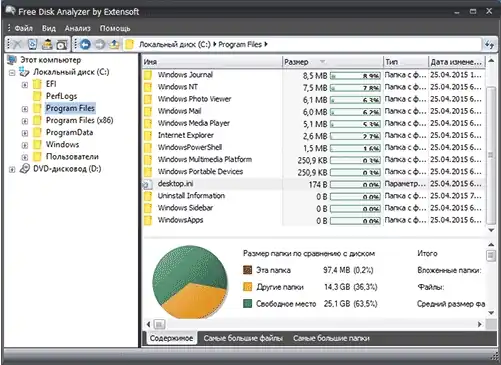Screen dimensions: 501x365
Task: Open the Вид menu
Action: [x=49, y=28]
